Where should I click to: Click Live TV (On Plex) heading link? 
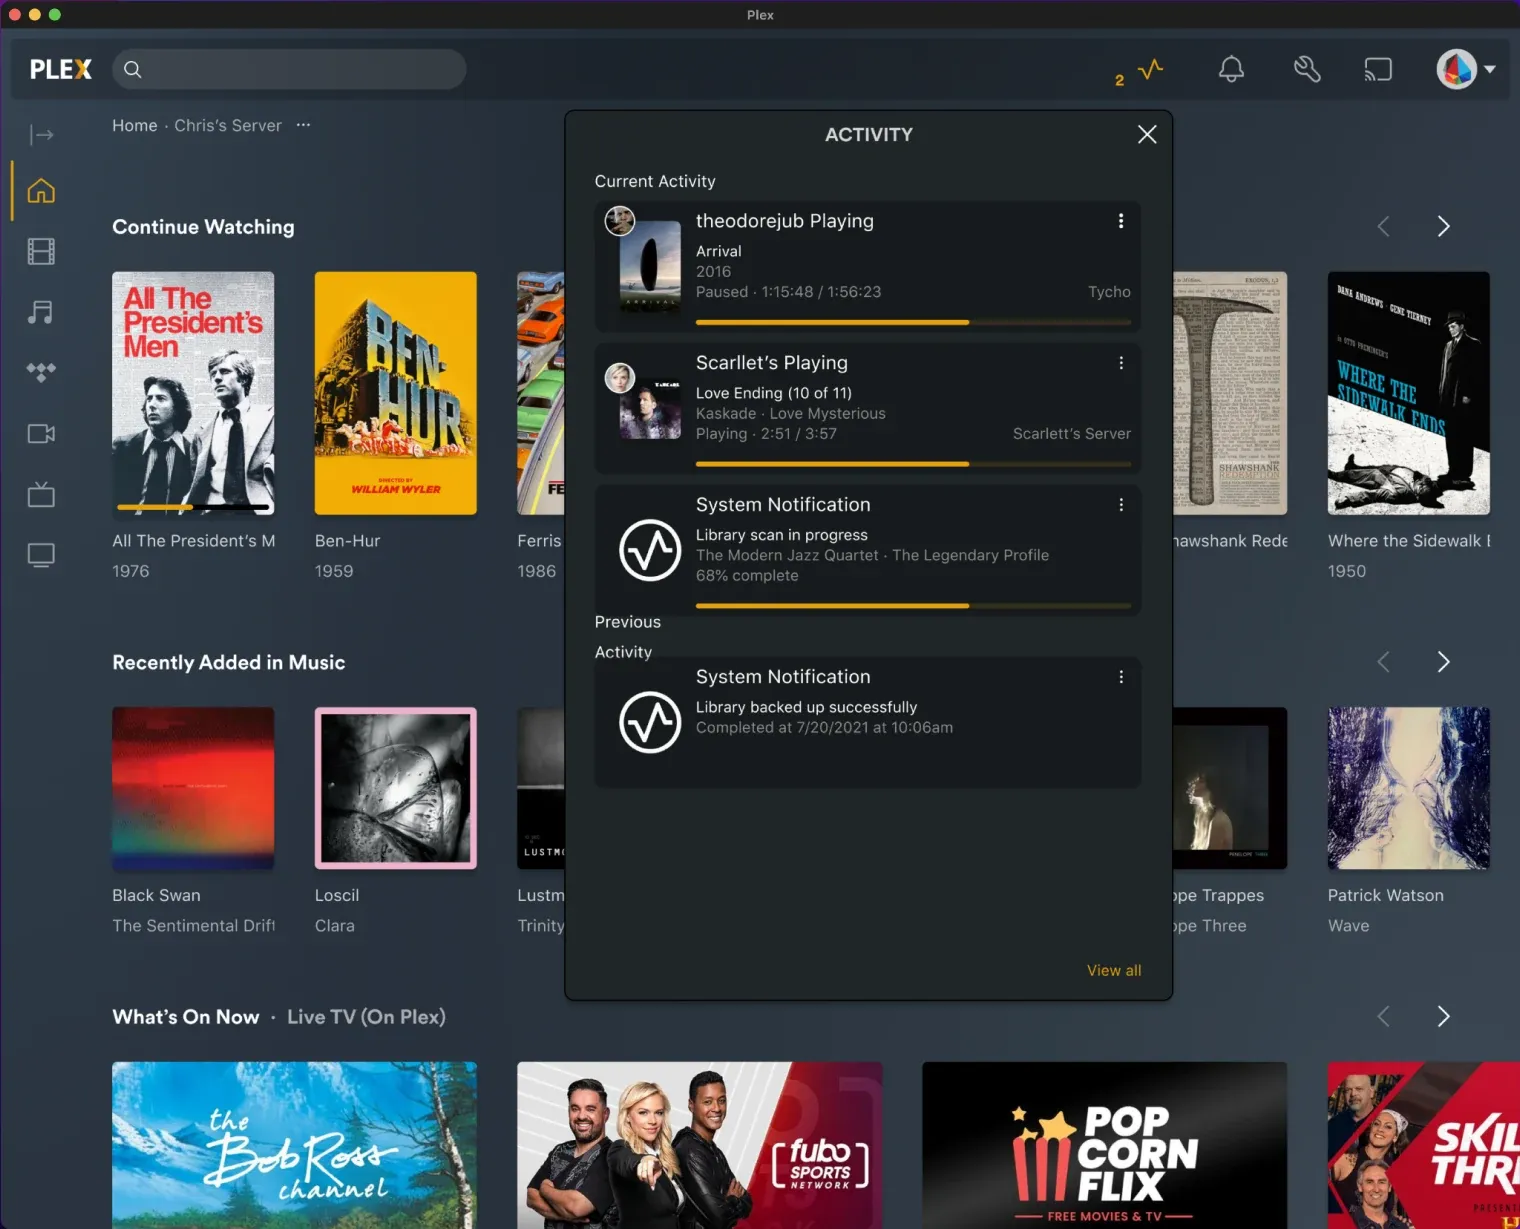366,1017
